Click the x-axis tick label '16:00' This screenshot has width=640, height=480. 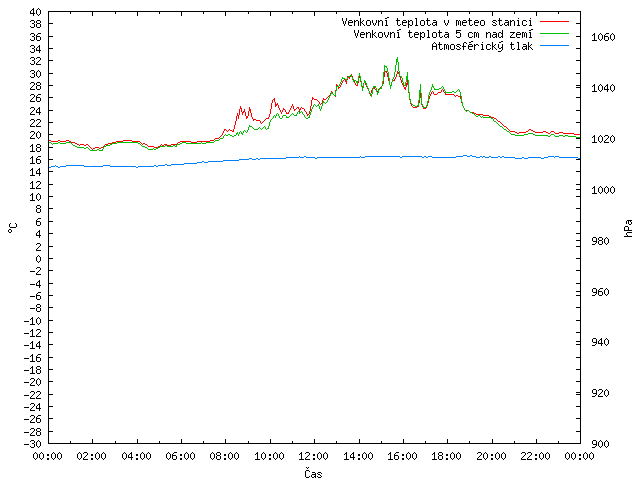[402, 456]
